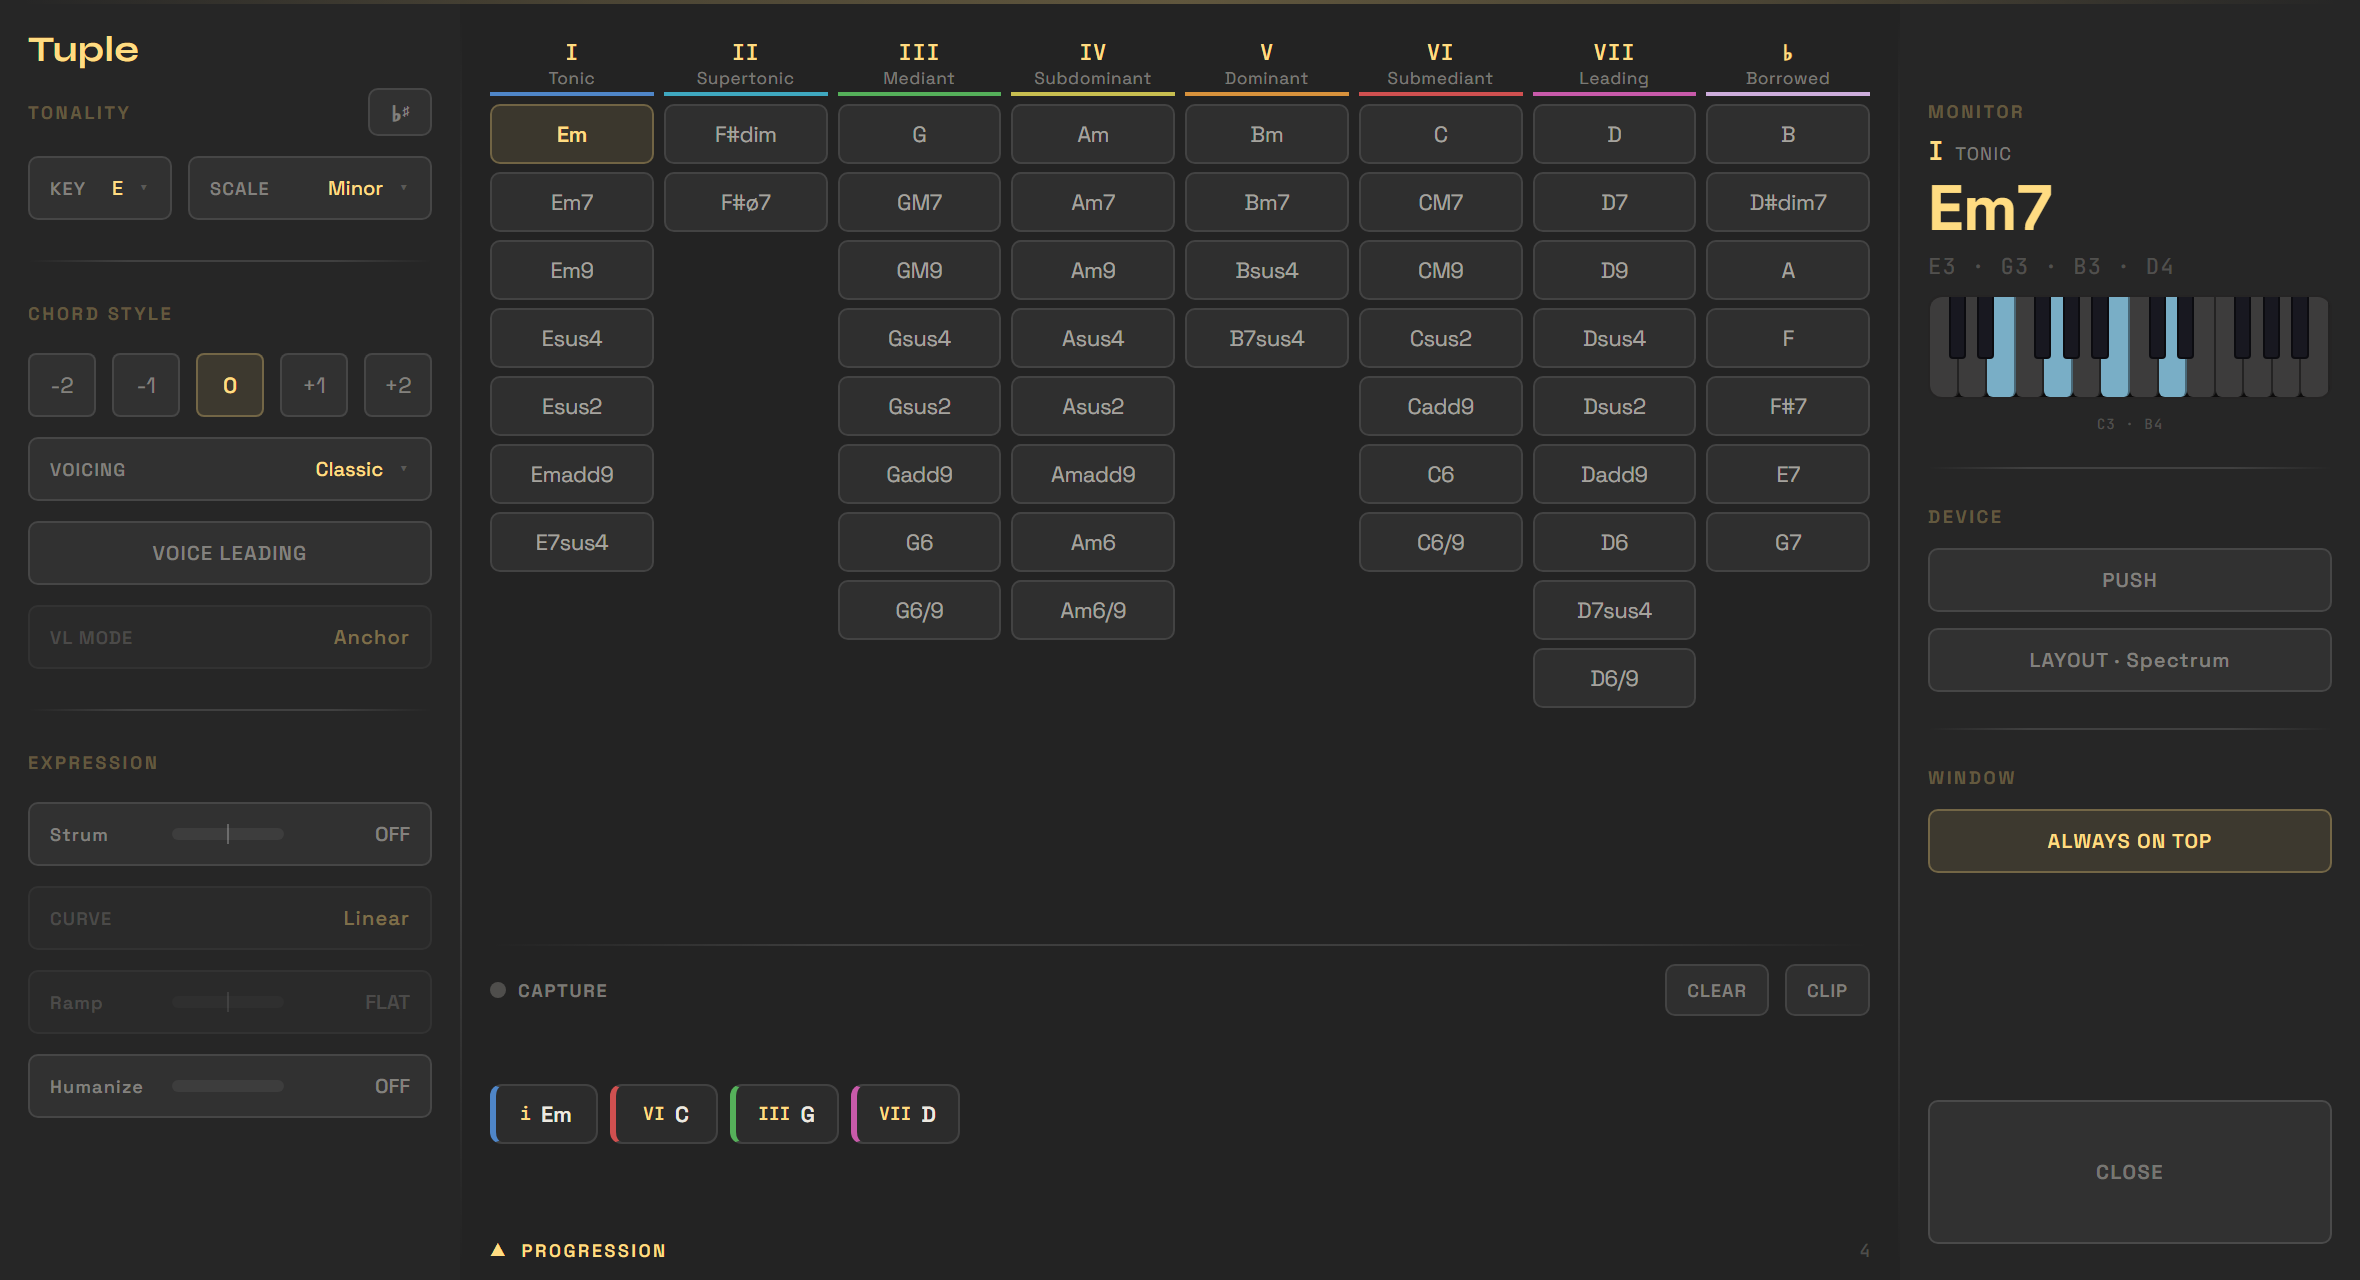
Task: Play the Bsus4 chord pad
Action: [x=1267, y=270]
